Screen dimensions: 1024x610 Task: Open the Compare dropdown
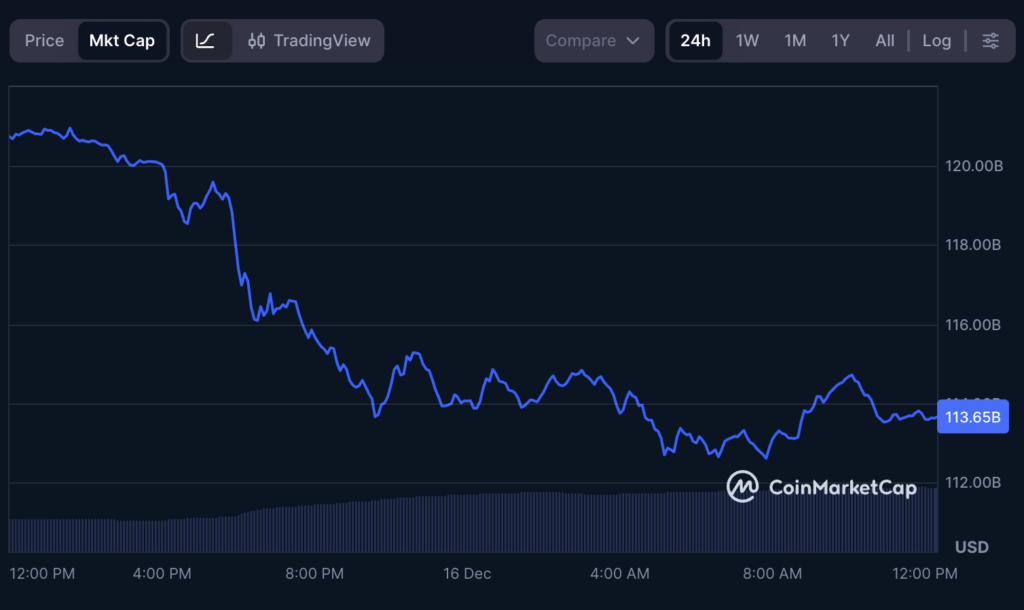[x=594, y=40]
